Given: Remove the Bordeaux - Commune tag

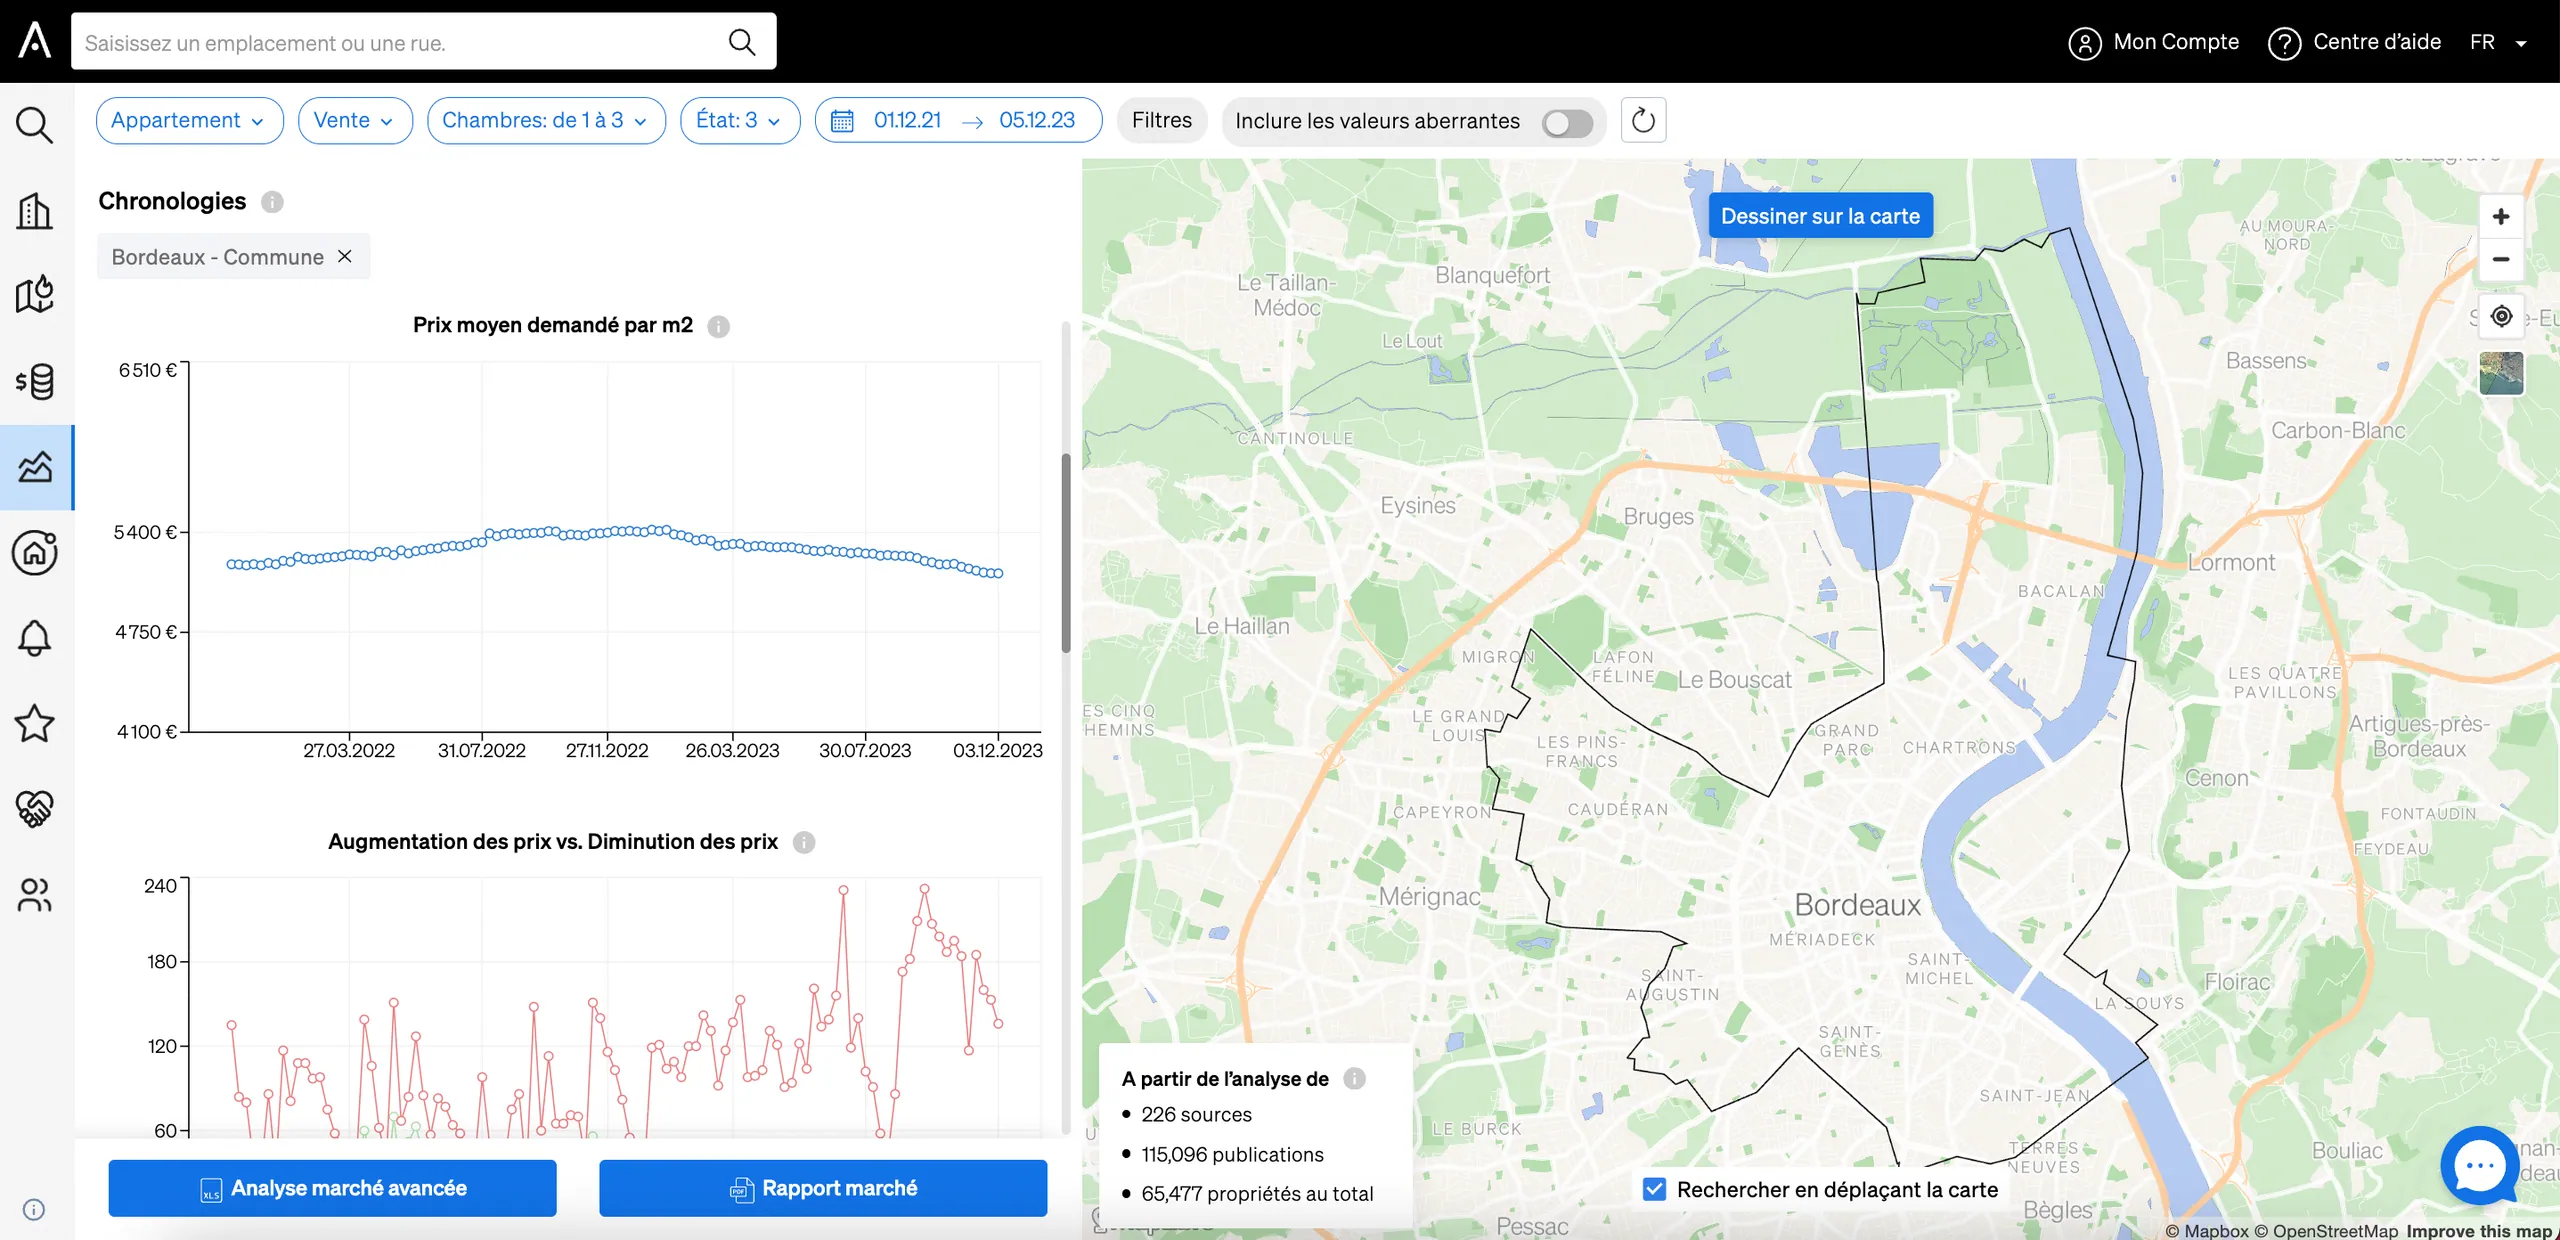Looking at the screenshot, I should pos(345,257).
